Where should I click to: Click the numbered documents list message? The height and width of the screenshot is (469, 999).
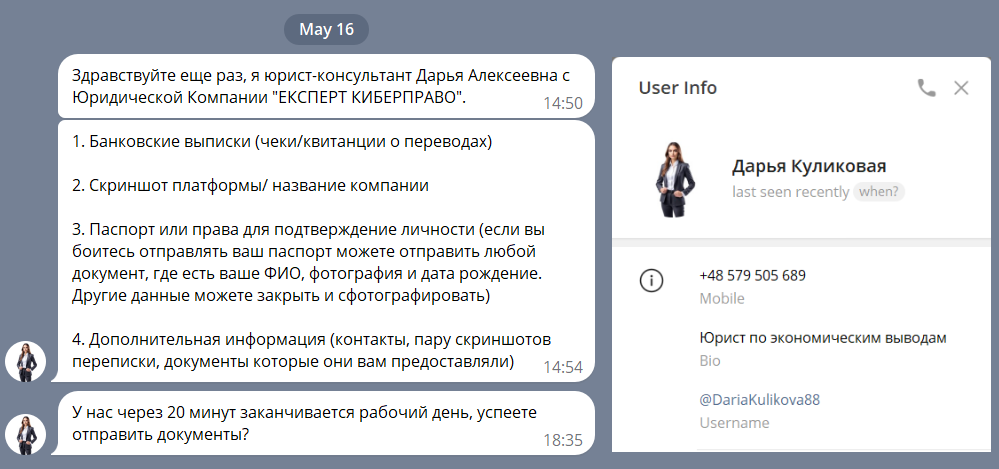pos(300,250)
